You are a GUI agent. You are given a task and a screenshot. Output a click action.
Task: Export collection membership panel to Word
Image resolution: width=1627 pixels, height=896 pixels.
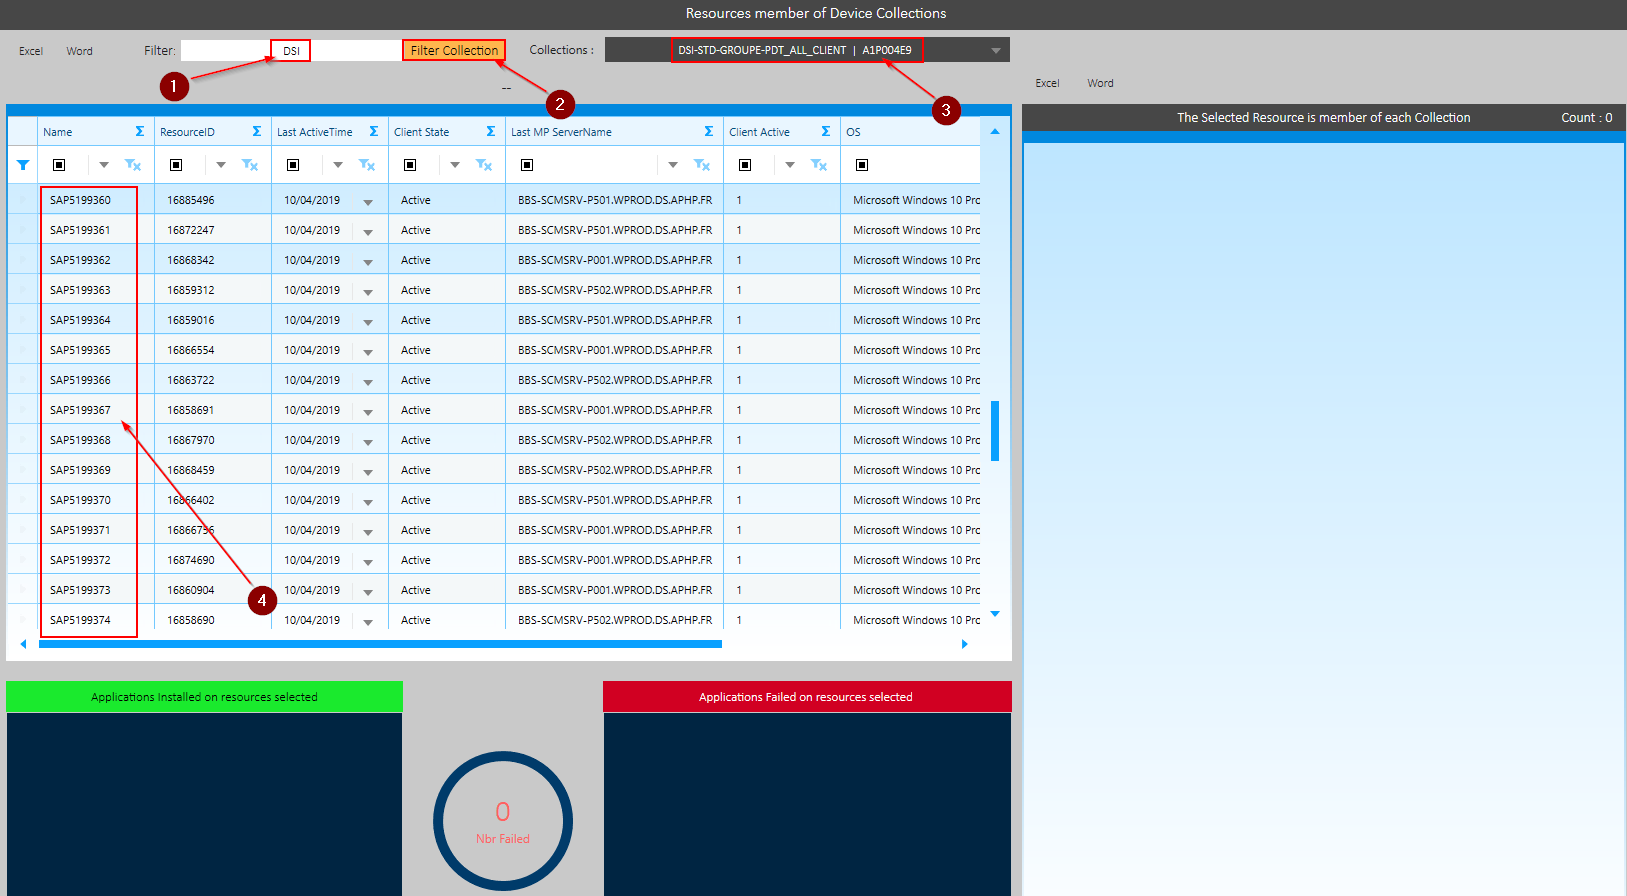point(1100,83)
